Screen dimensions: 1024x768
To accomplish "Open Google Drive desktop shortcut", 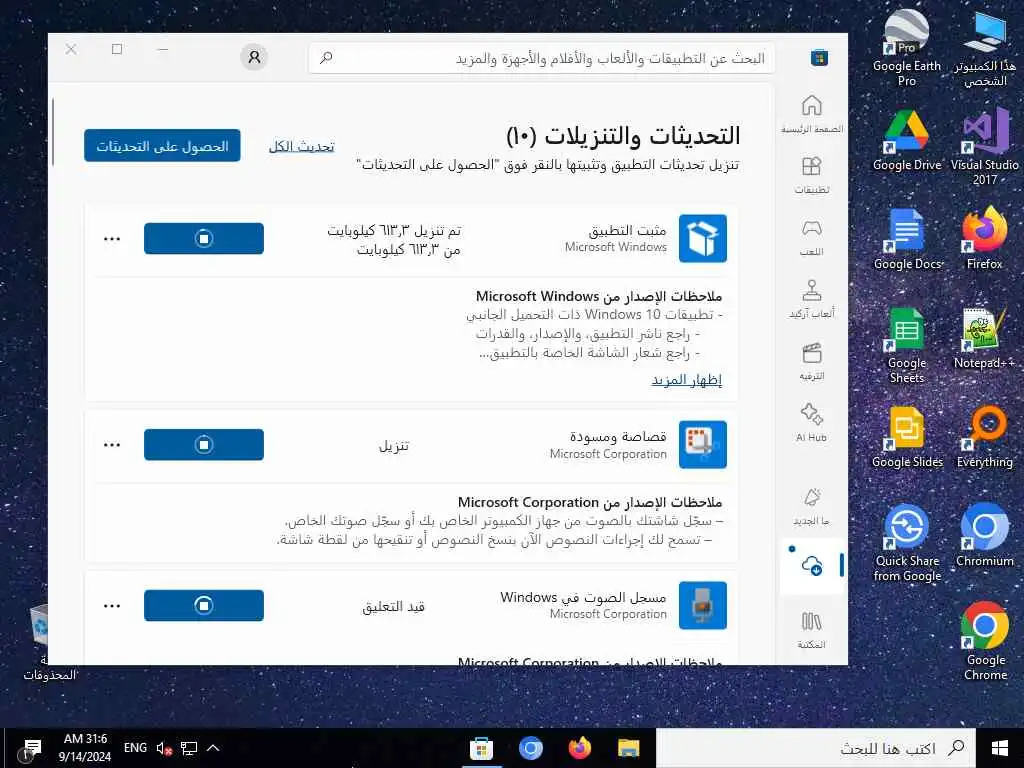I will pos(906,141).
